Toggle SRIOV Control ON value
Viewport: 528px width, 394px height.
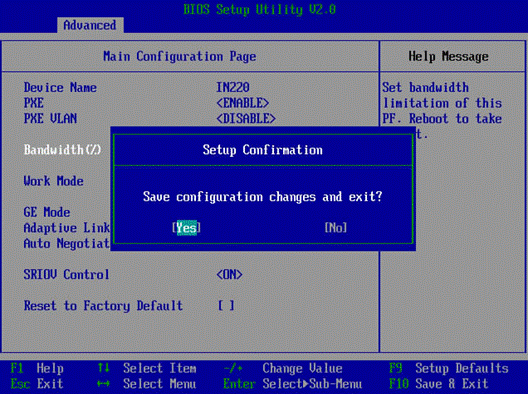click(x=229, y=275)
